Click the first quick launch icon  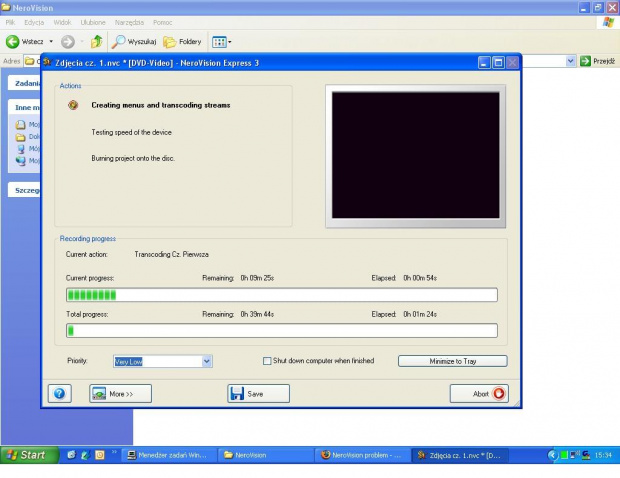coord(71,455)
